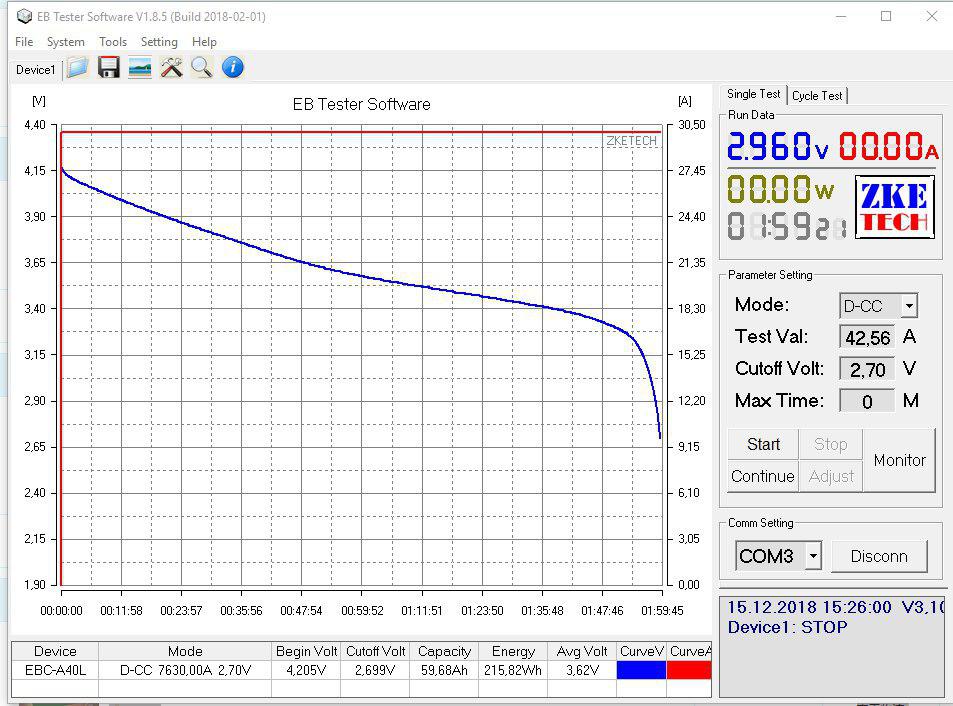The height and width of the screenshot is (706, 953).
Task: Switch to the Cycle Test tab
Action: 817,95
